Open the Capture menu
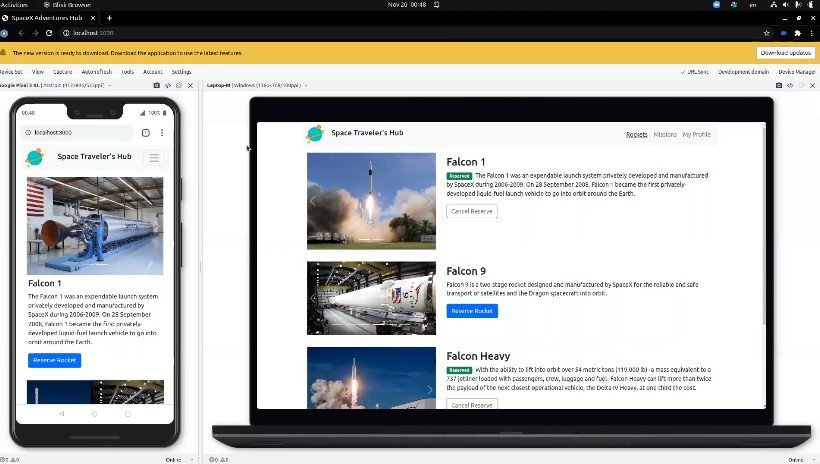 coord(62,72)
